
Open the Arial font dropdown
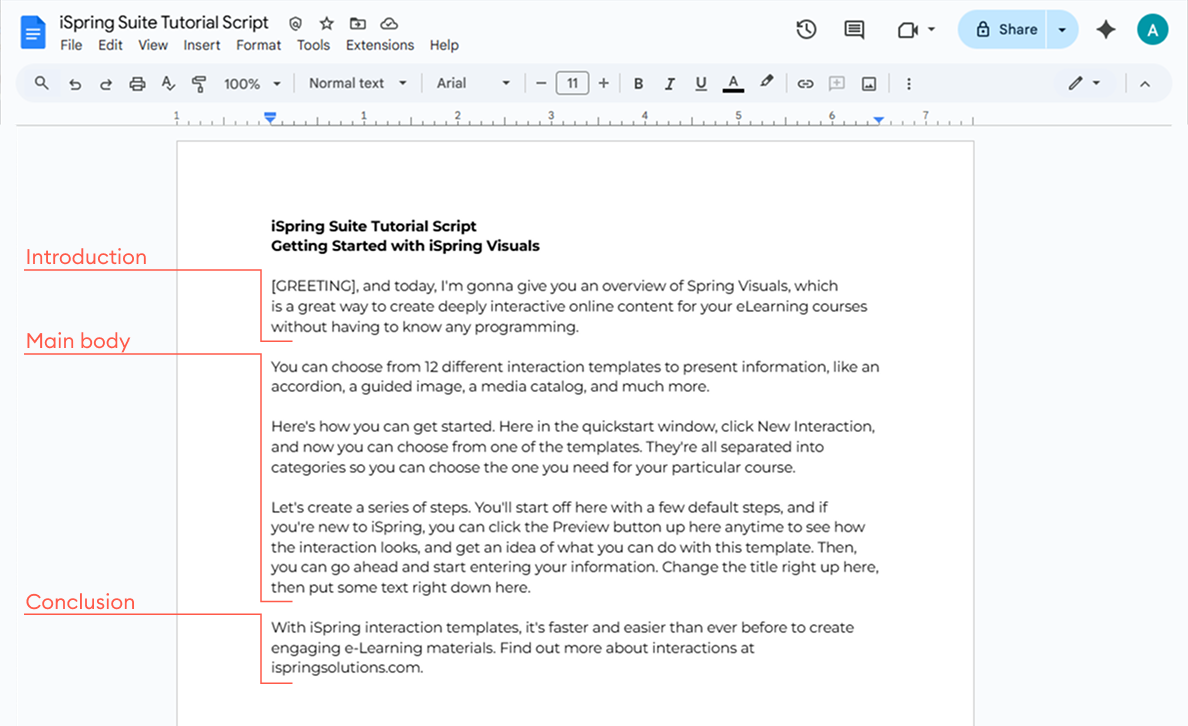(x=471, y=83)
